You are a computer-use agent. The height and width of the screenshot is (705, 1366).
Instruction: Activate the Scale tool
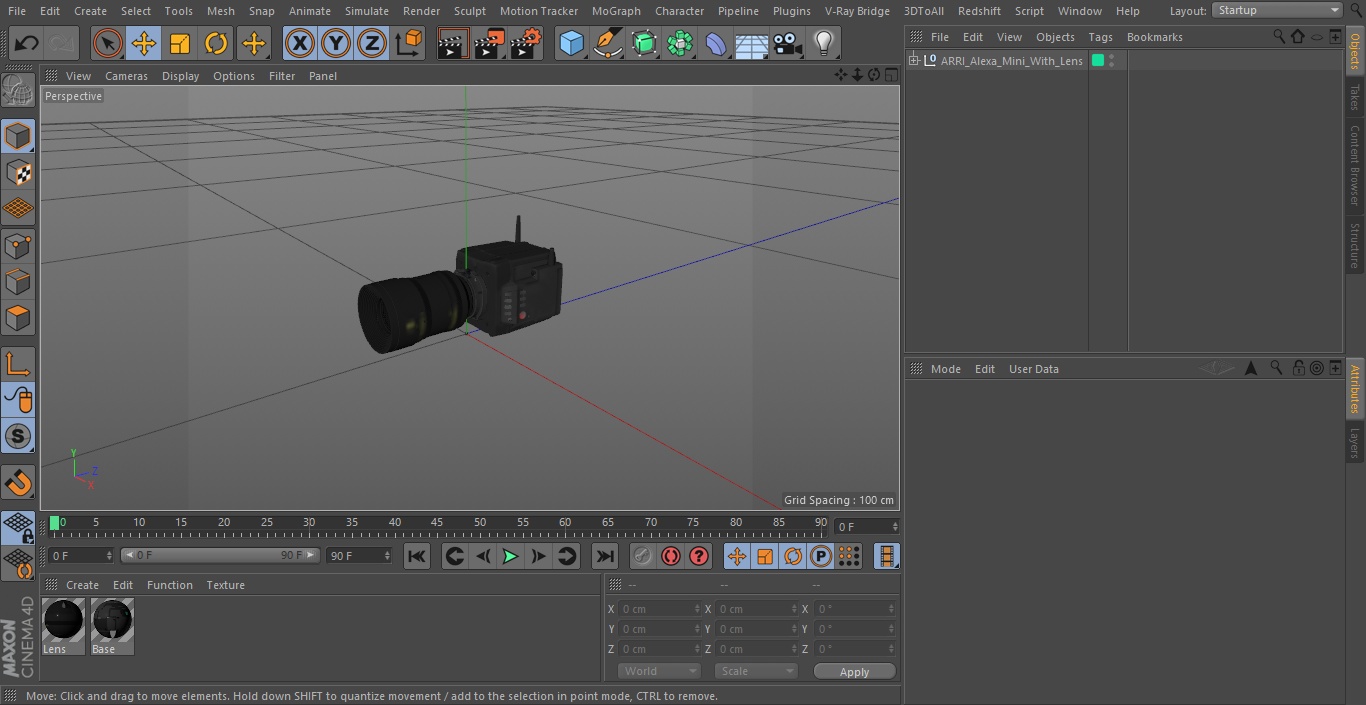click(180, 43)
